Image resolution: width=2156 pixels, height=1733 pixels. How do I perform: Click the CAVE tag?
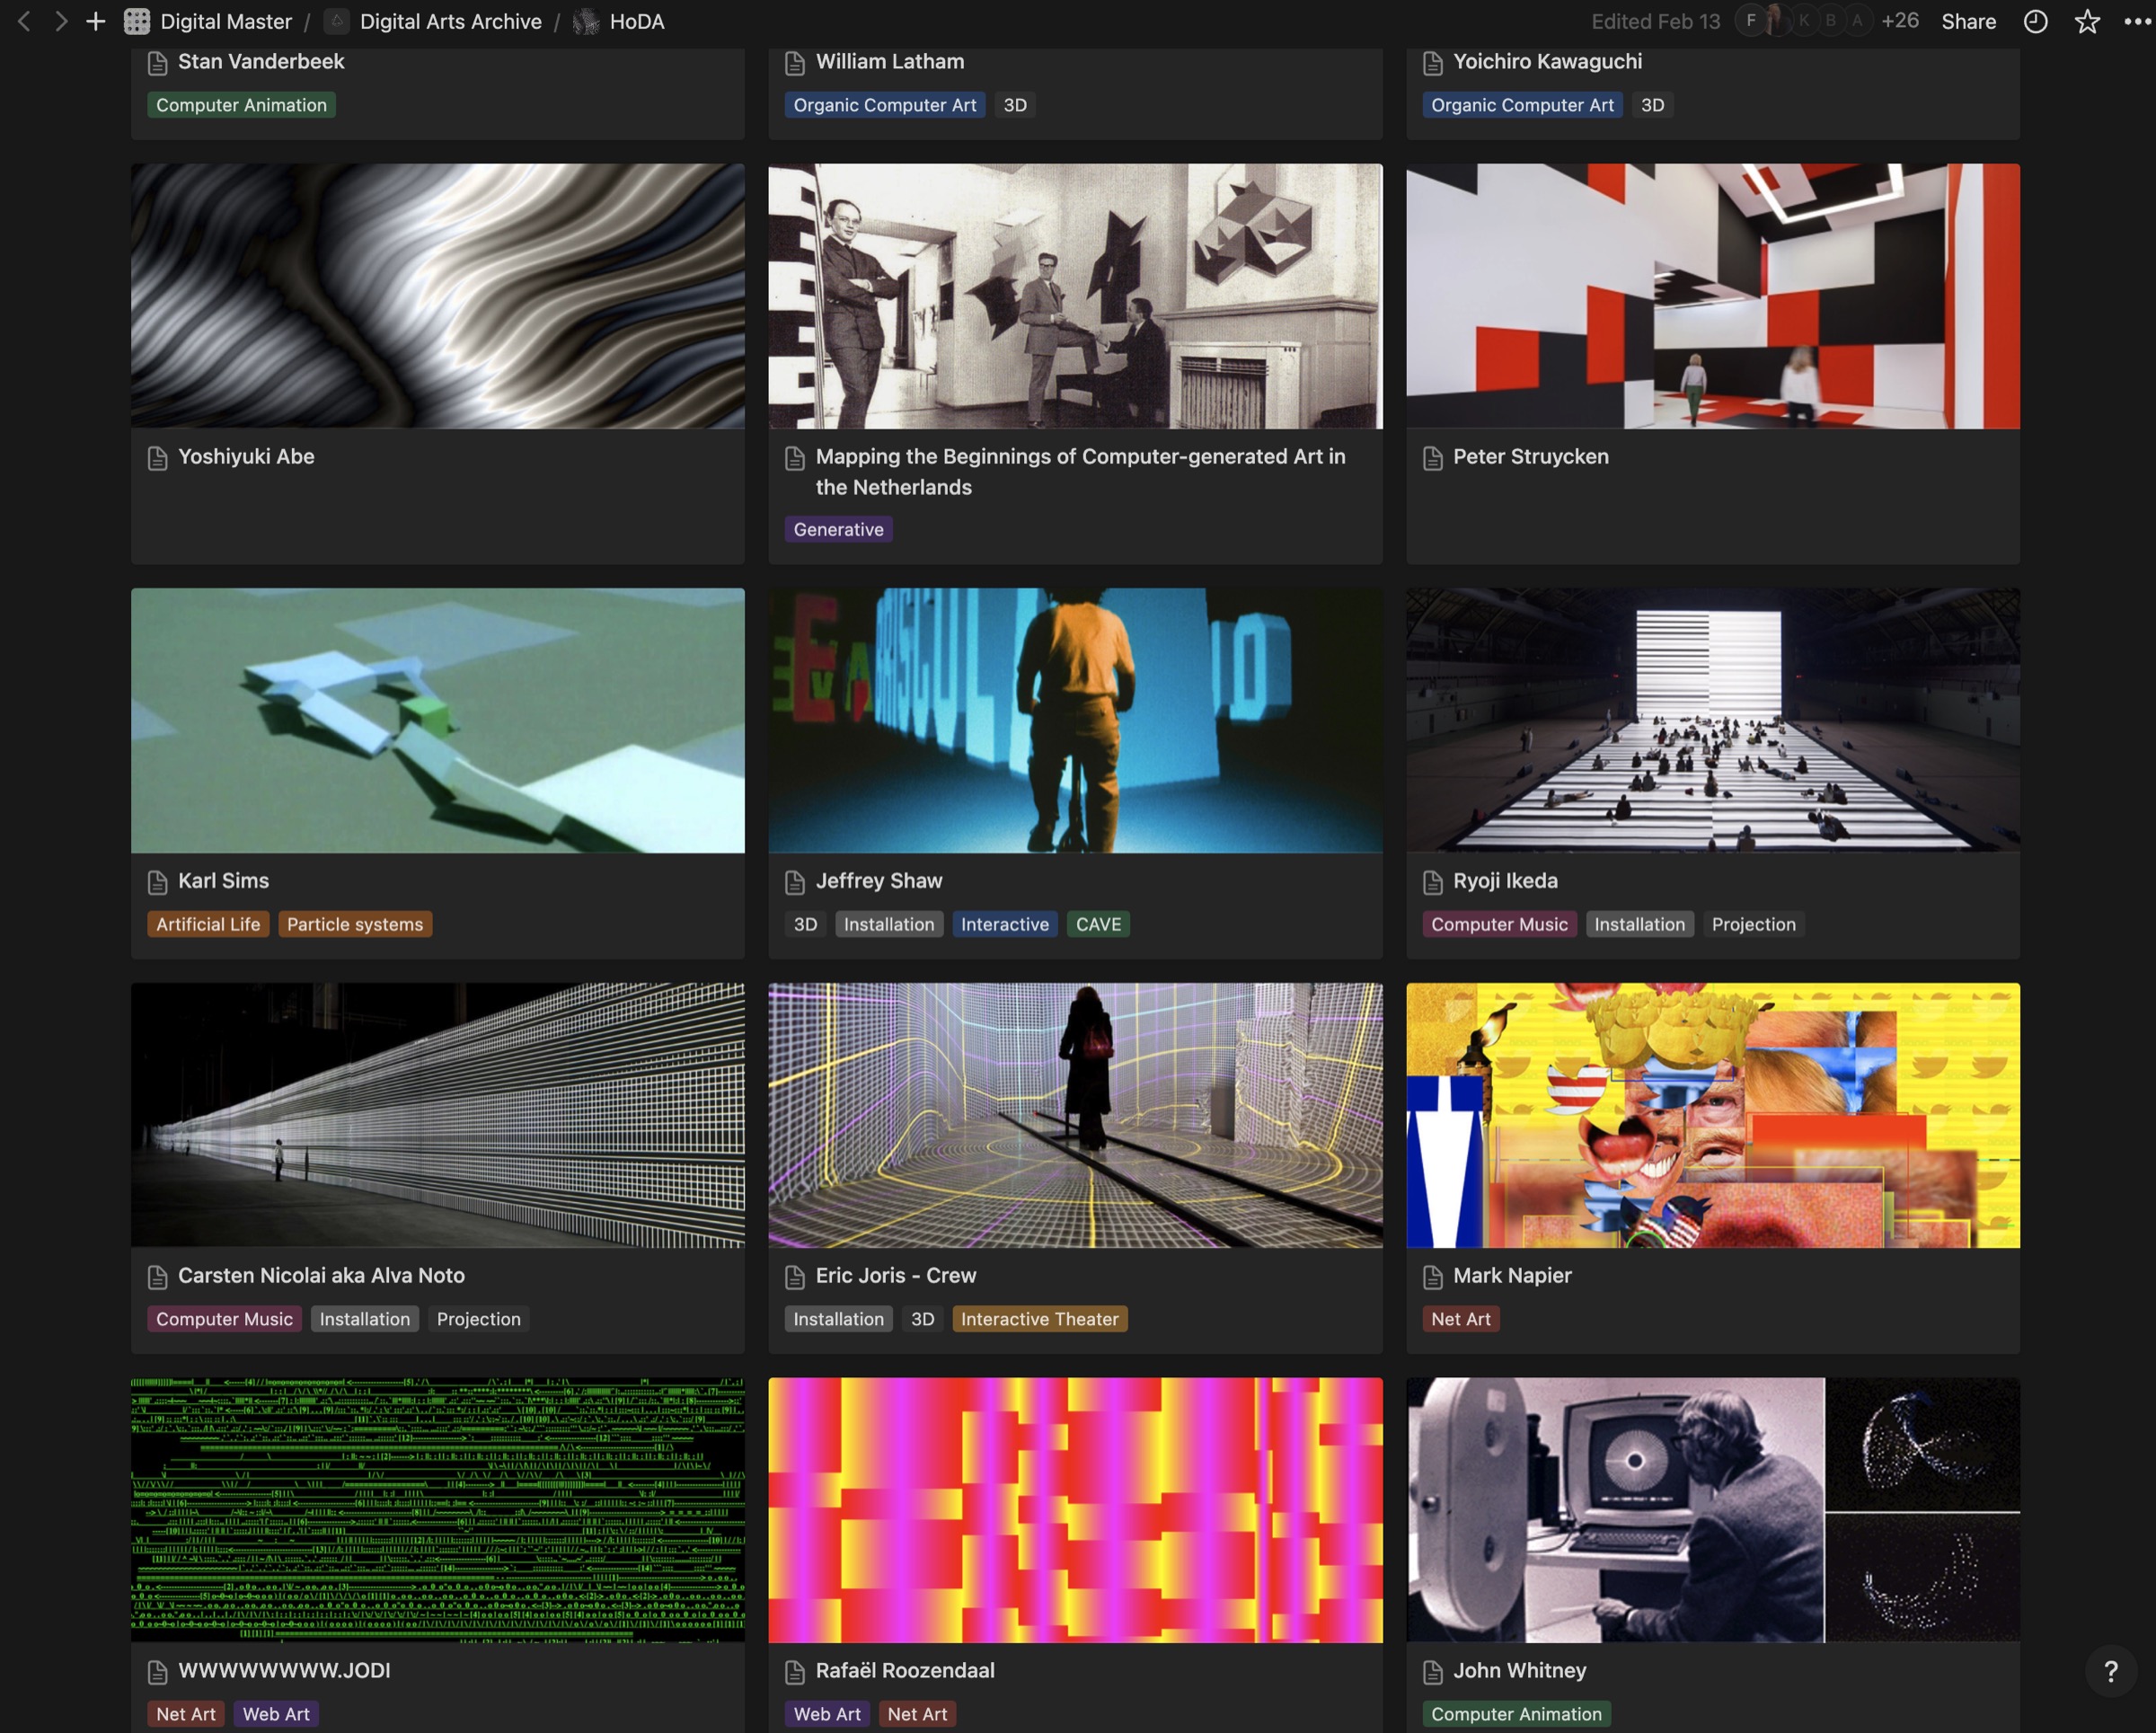coord(1098,924)
